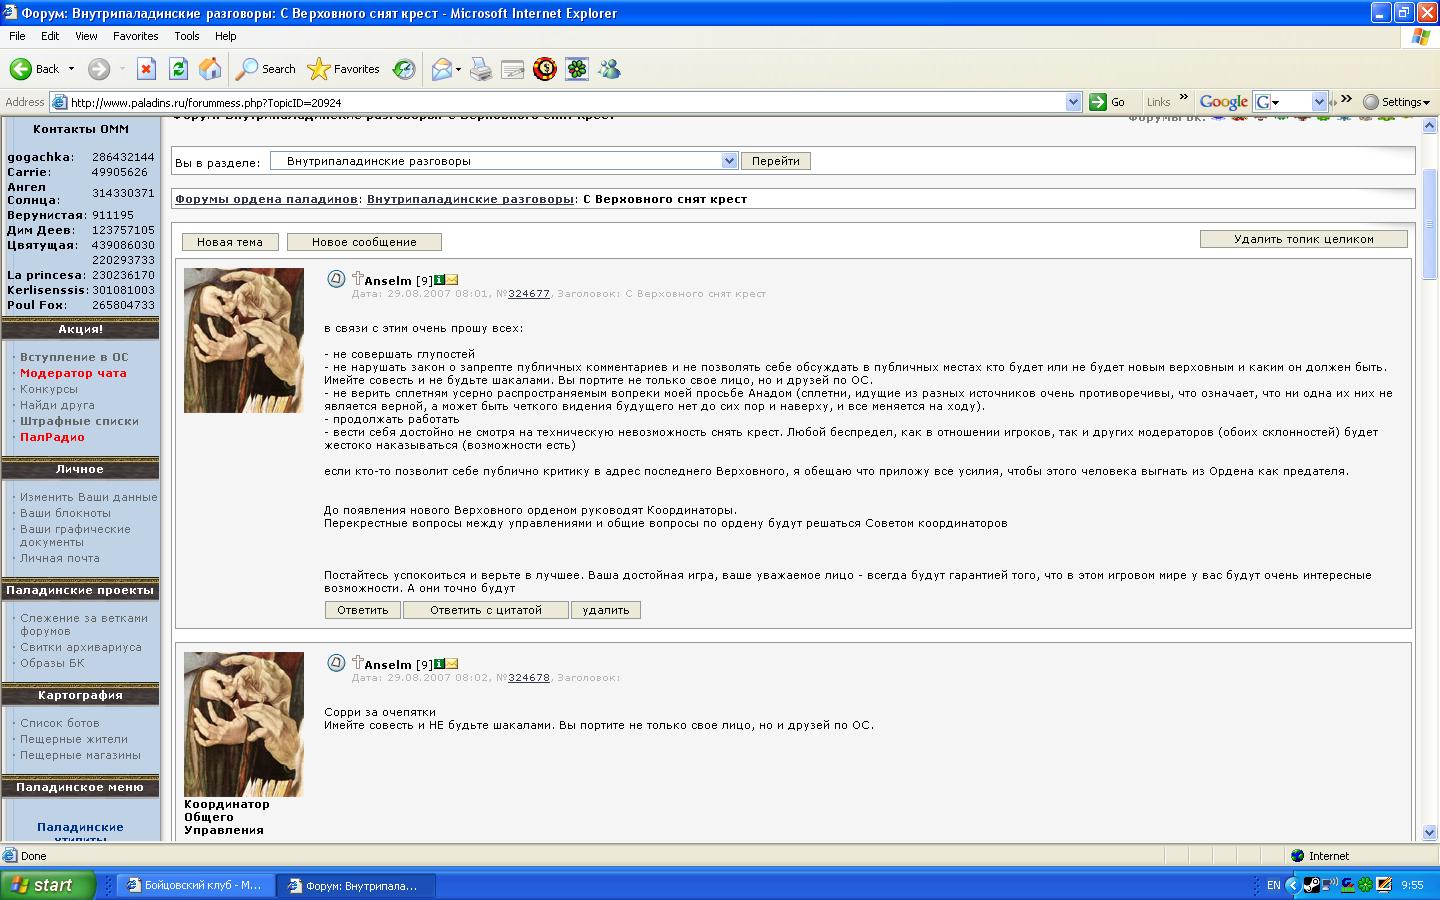This screenshot has width=1440, height=900.
Task: Open Google toolbar Settings dropdown
Action: 1397,102
